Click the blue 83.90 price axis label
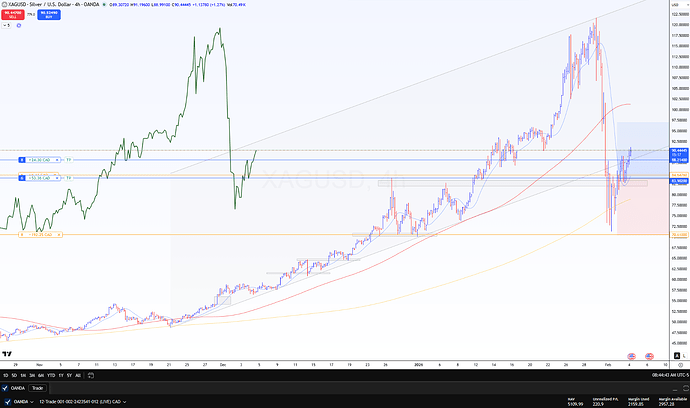Viewport: 690px width, 408px height. [x=679, y=181]
